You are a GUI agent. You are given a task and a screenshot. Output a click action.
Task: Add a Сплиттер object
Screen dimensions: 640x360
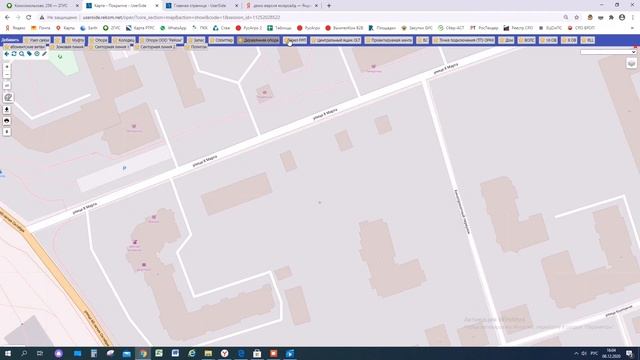point(222,40)
